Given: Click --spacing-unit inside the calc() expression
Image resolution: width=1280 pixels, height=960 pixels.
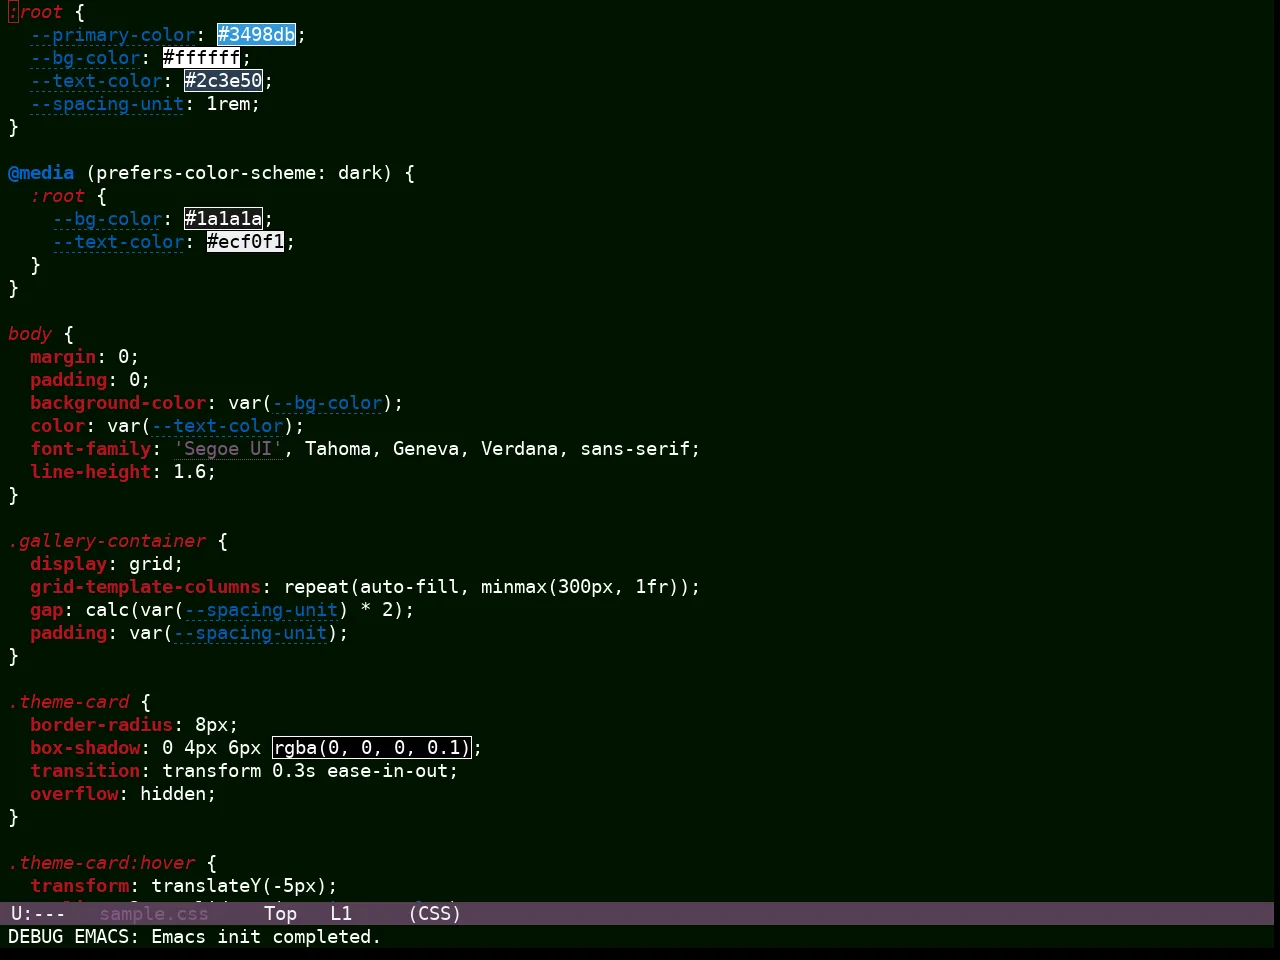Looking at the screenshot, I should point(261,610).
